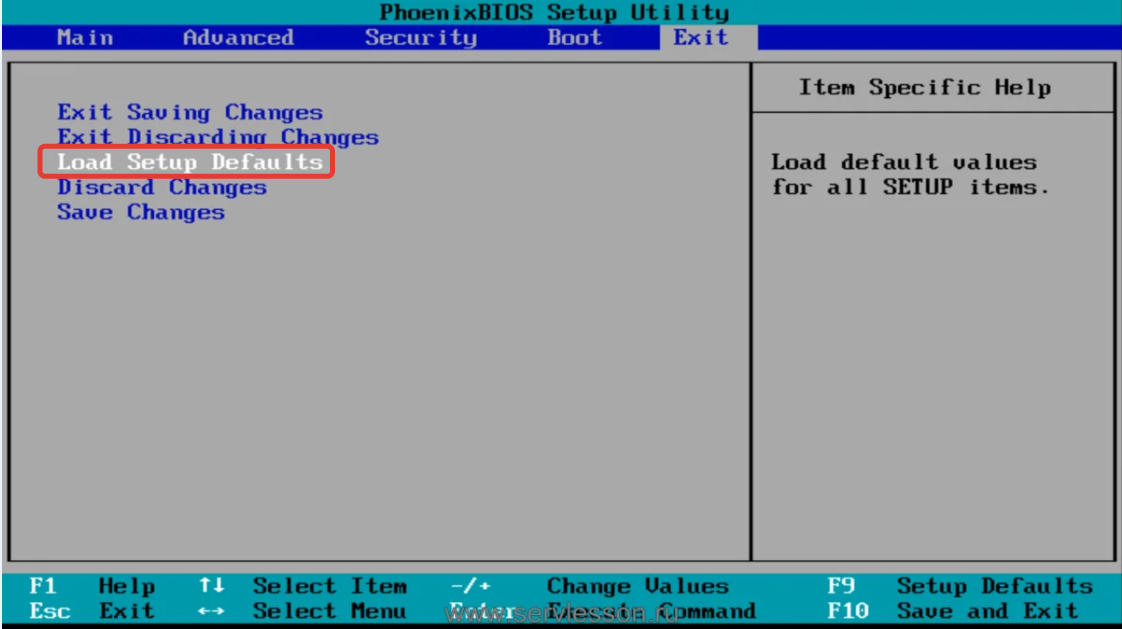
Task: Switch to the Advanced tab
Action: tap(238, 38)
